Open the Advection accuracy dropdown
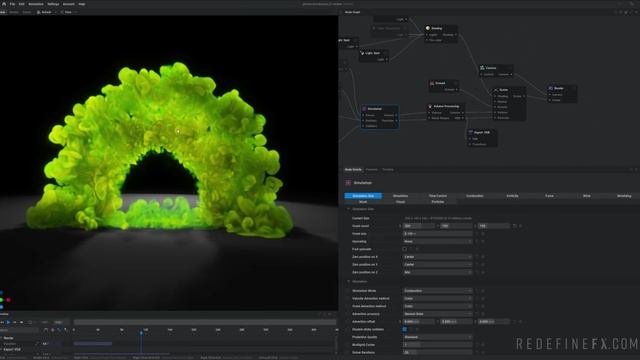The image size is (640, 360). click(x=437, y=314)
